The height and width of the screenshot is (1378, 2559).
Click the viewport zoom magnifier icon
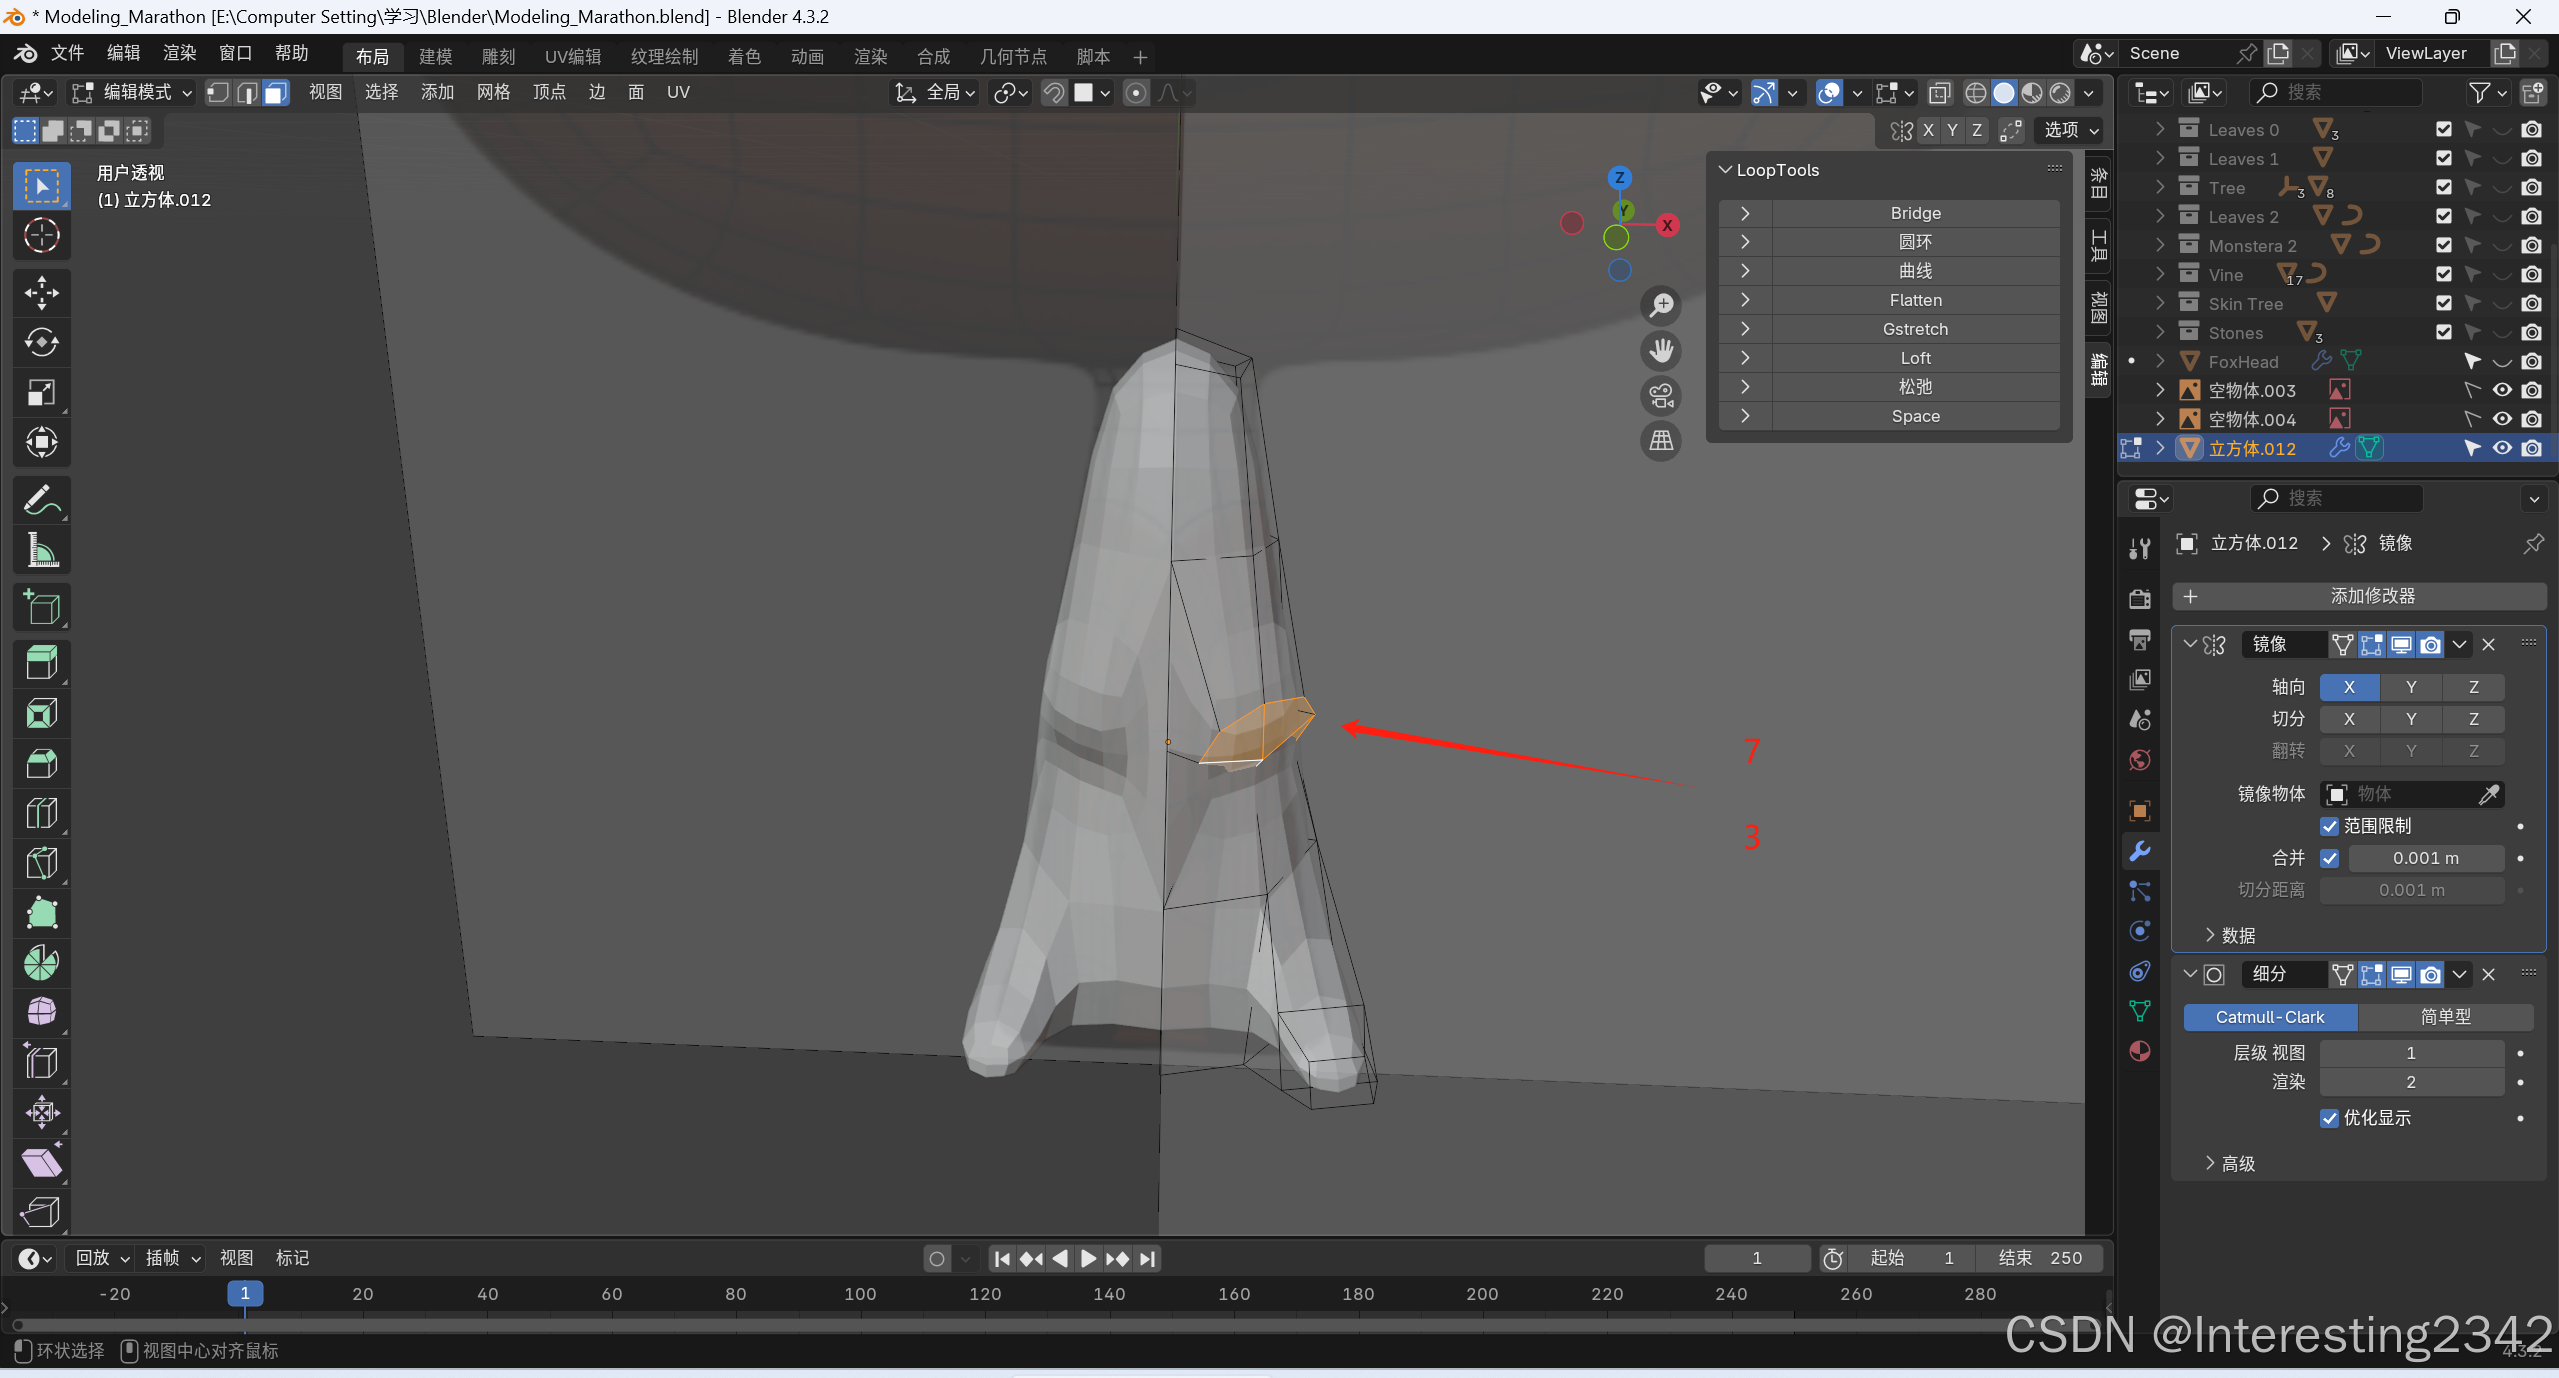click(1661, 305)
